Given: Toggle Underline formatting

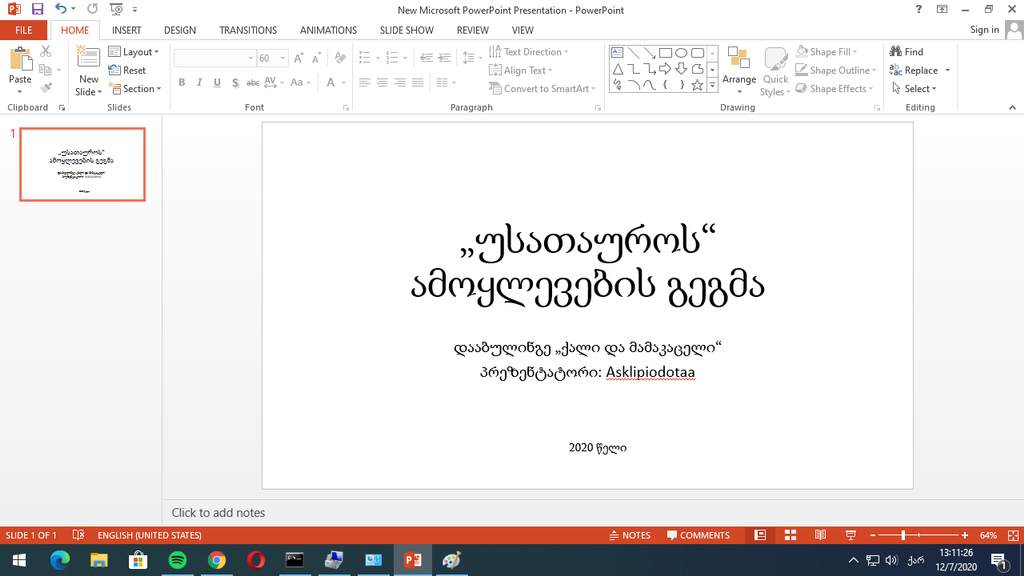Looking at the screenshot, I should click(x=217, y=82).
